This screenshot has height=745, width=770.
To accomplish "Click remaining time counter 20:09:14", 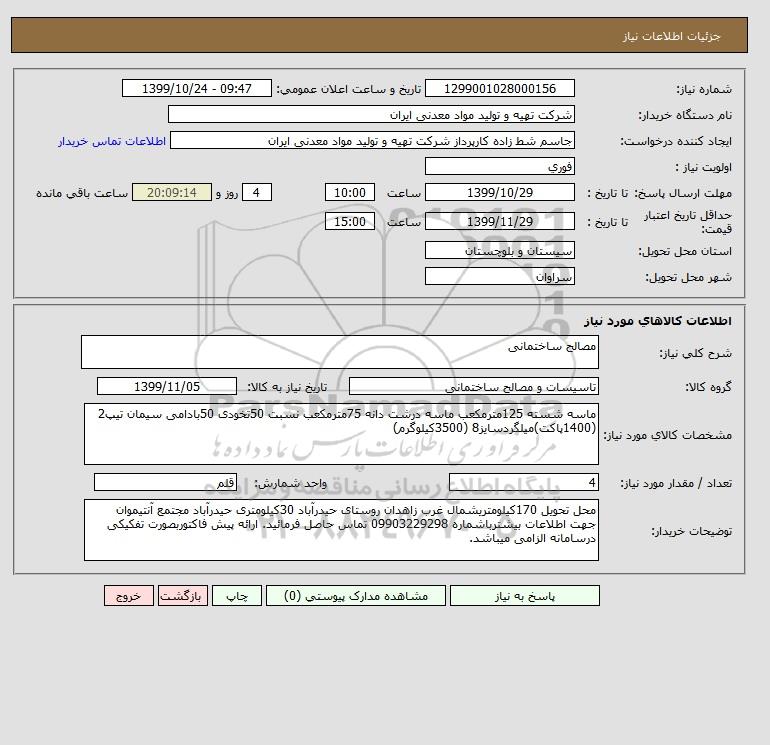I will point(172,193).
